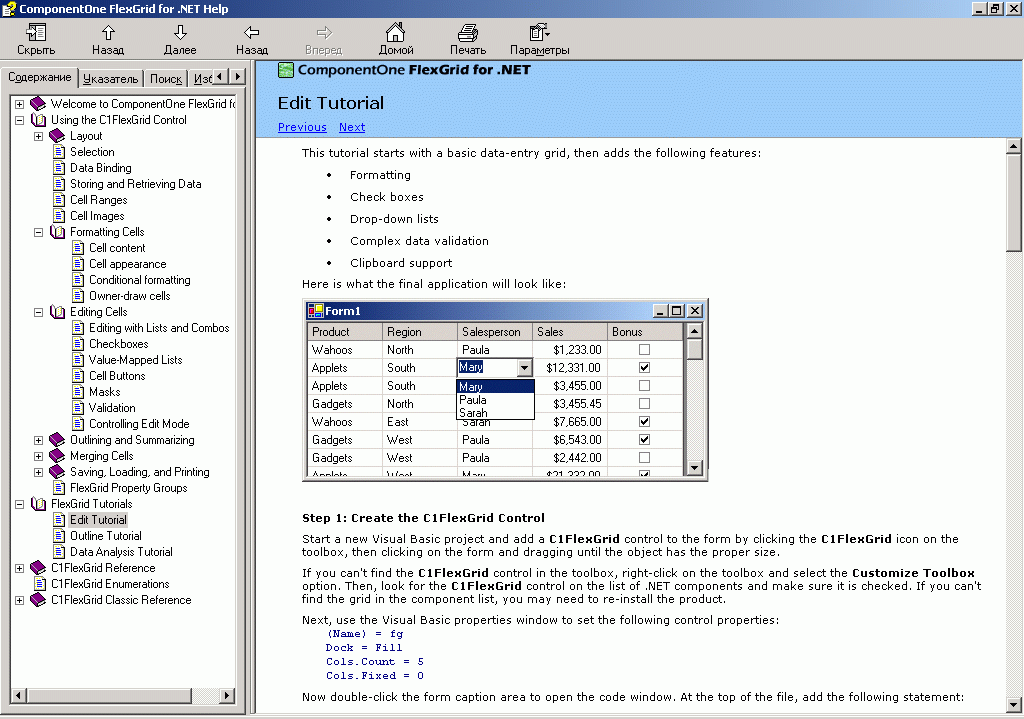Click the disabled Вперед forward icon
Viewport: 1024px width, 719px height.
pos(324,32)
